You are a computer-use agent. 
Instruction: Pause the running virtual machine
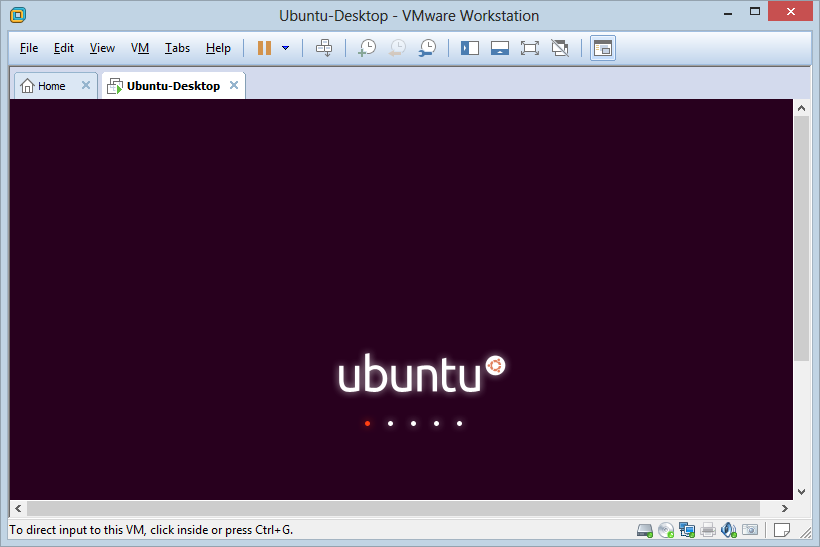[264, 48]
